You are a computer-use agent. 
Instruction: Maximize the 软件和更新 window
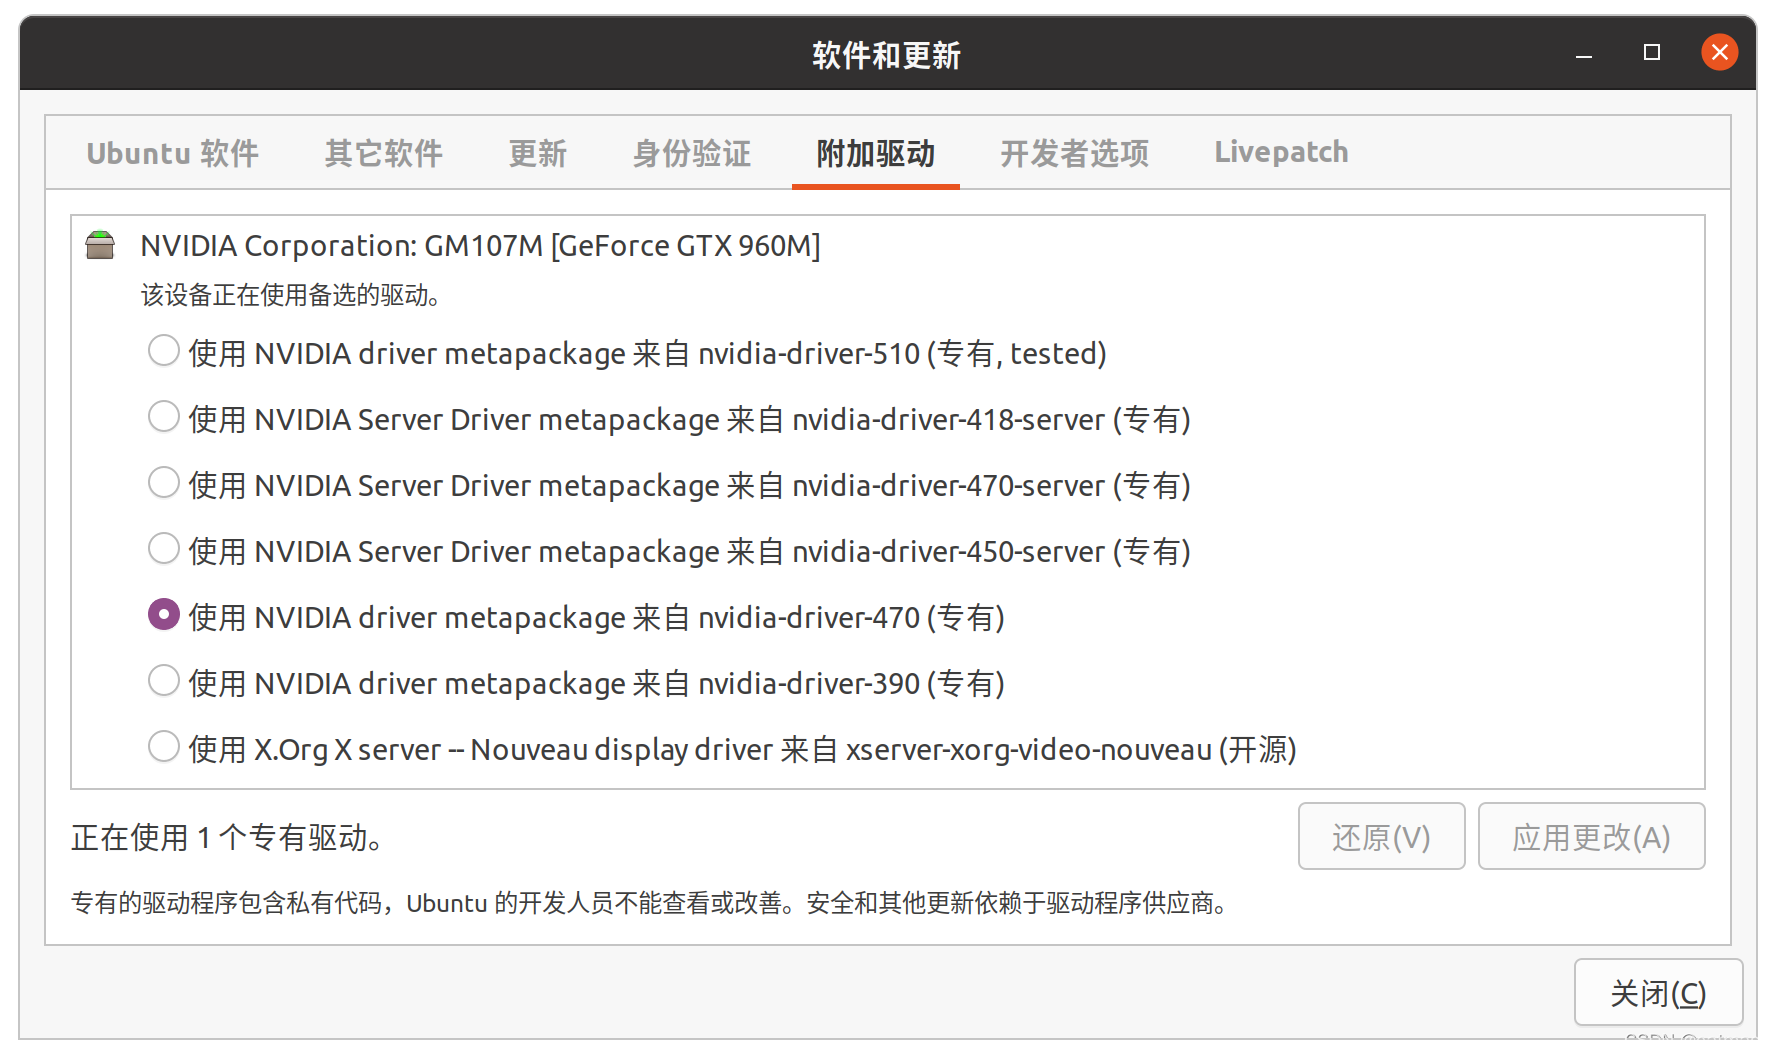point(1652,52)
